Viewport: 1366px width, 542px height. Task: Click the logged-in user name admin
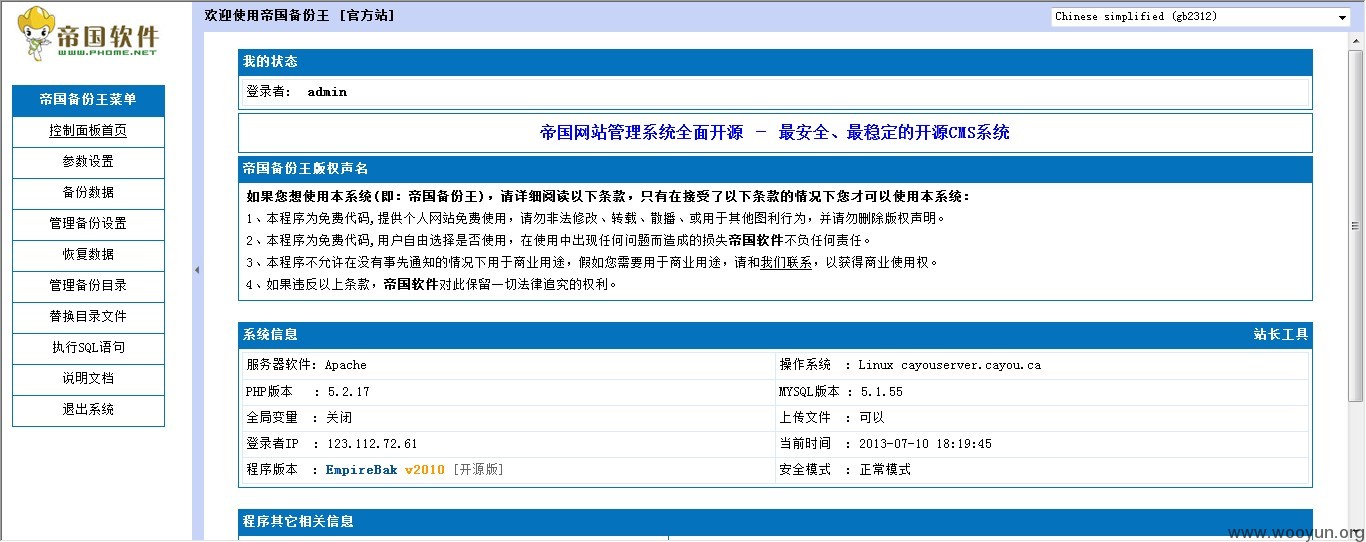click(x=327, y=92)
